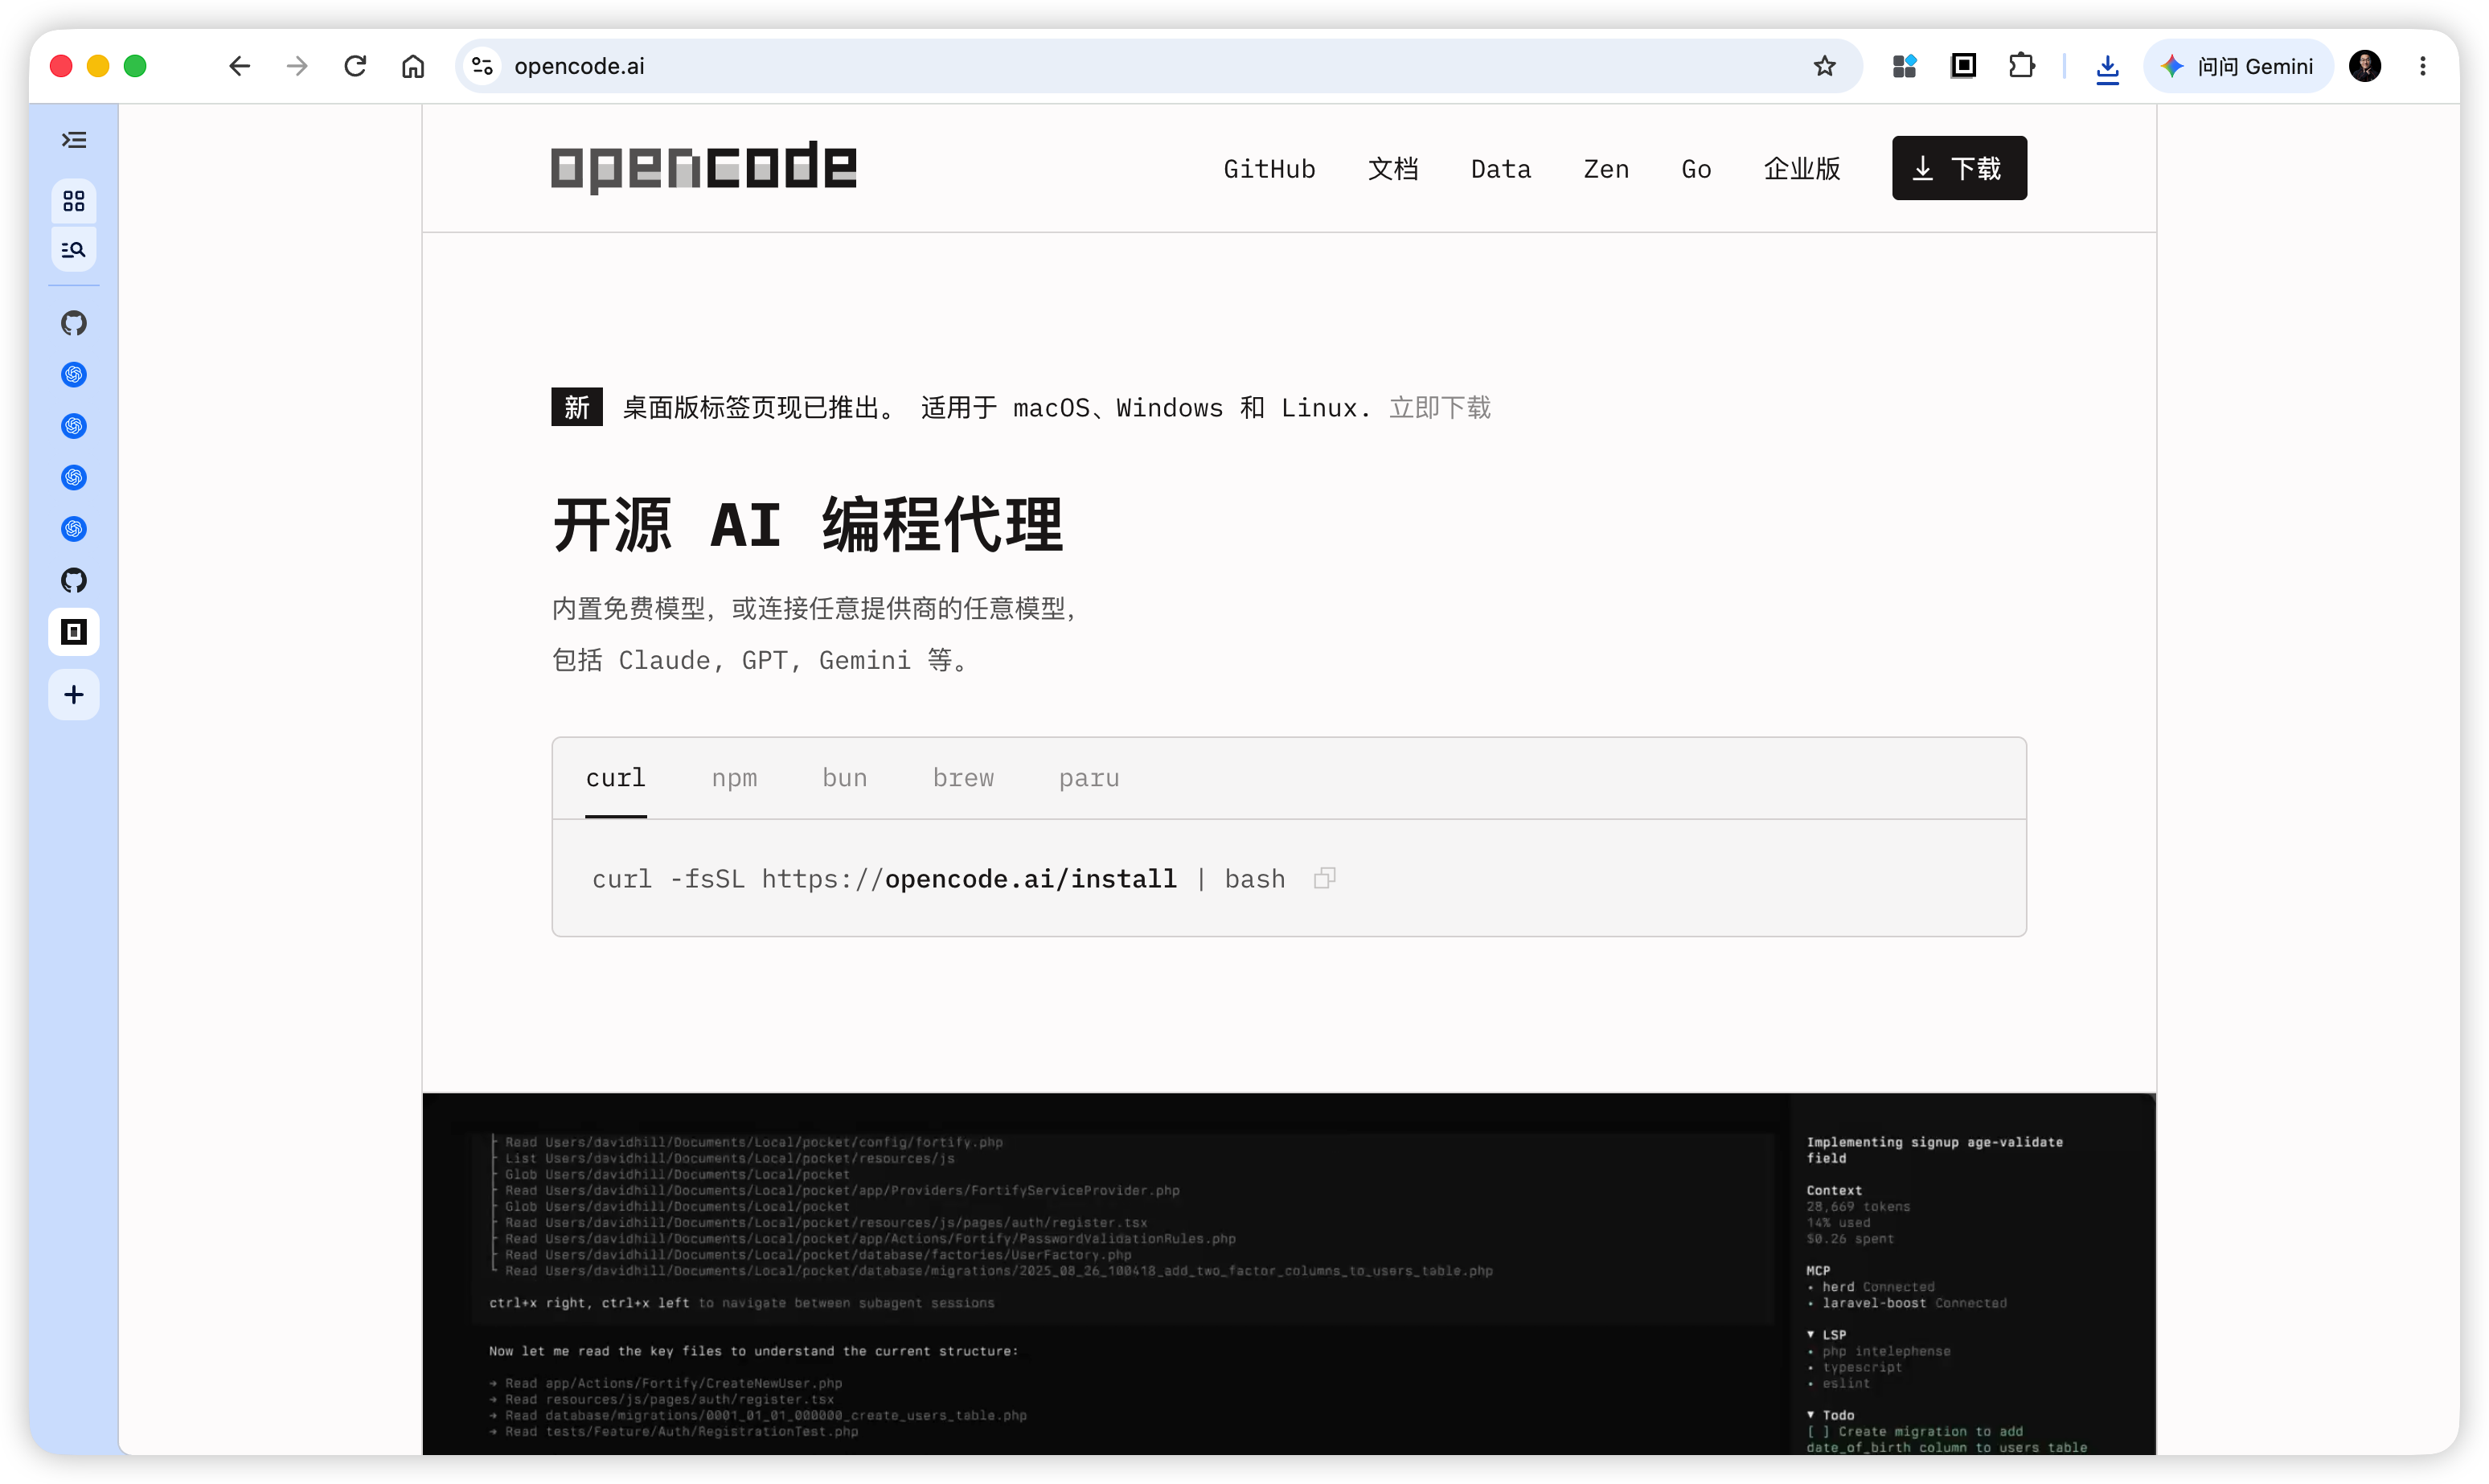Screen dimensions: 2489x1484
Task: Open the Data navigation link
Action: (1501, 169)
